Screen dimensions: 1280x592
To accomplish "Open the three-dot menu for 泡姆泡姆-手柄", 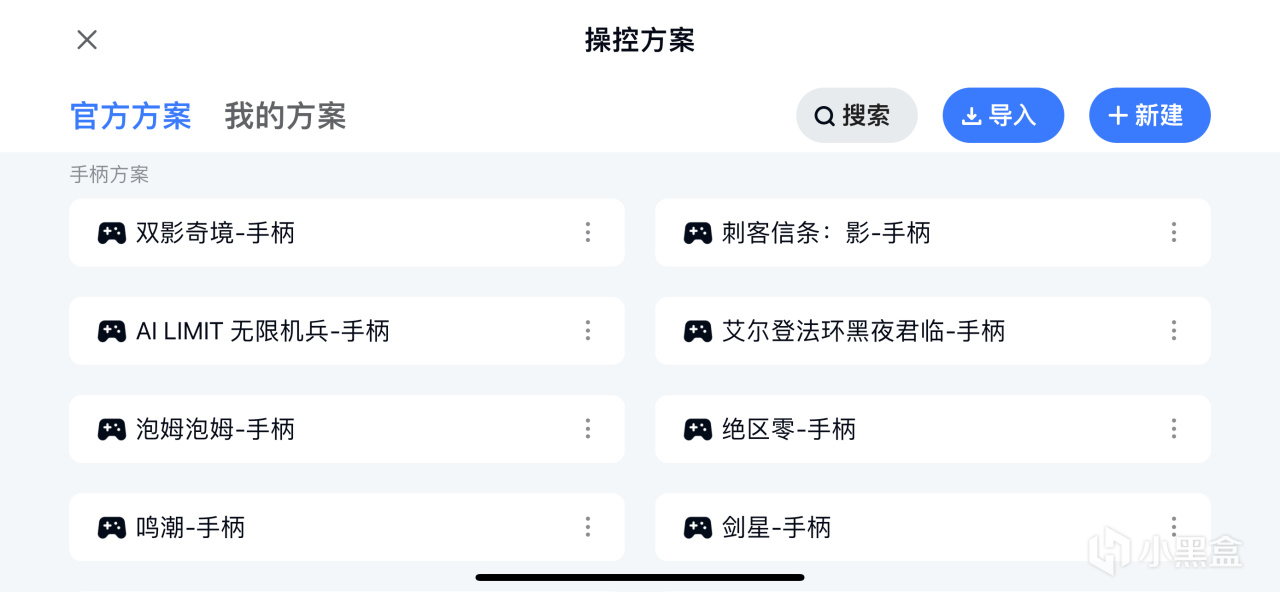I will tap(587, 428).
